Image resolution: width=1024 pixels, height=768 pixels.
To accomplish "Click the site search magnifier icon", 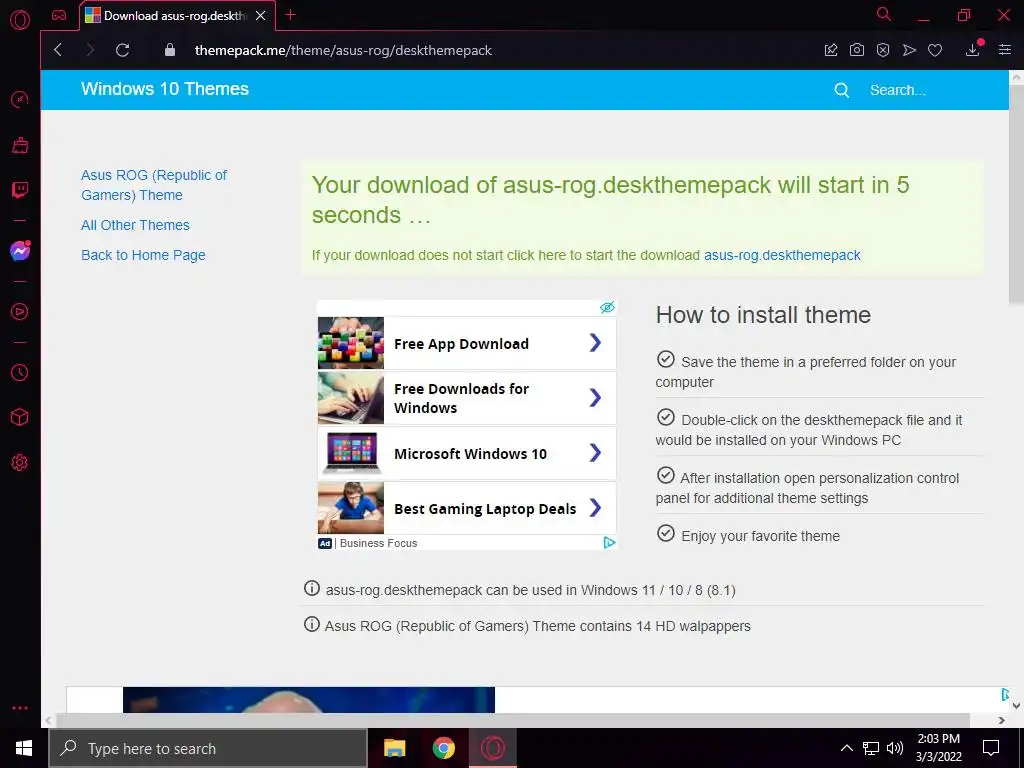I will pyautogui.click(x=842, y=90).
